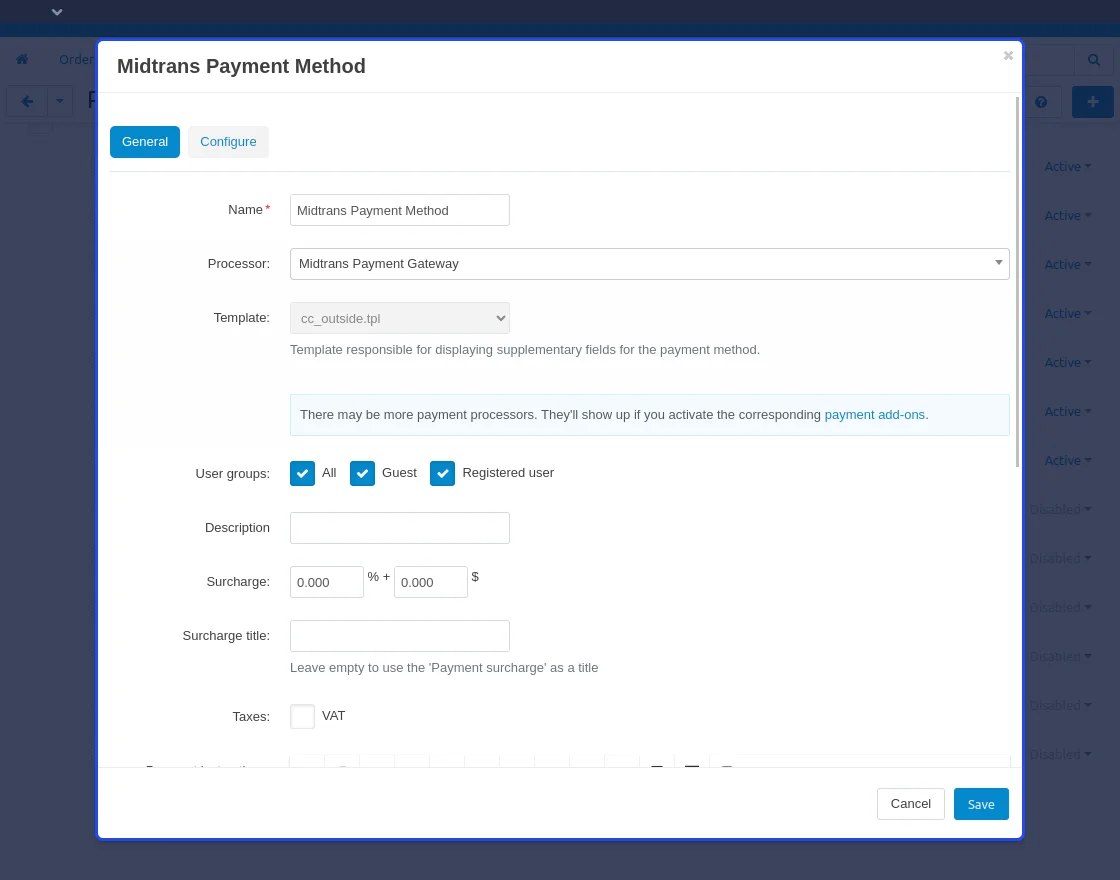Viewport: 1120px width, 880px height.
Task: Close the Midtrans Payment Method dialog
Action: click(1008, 56)
